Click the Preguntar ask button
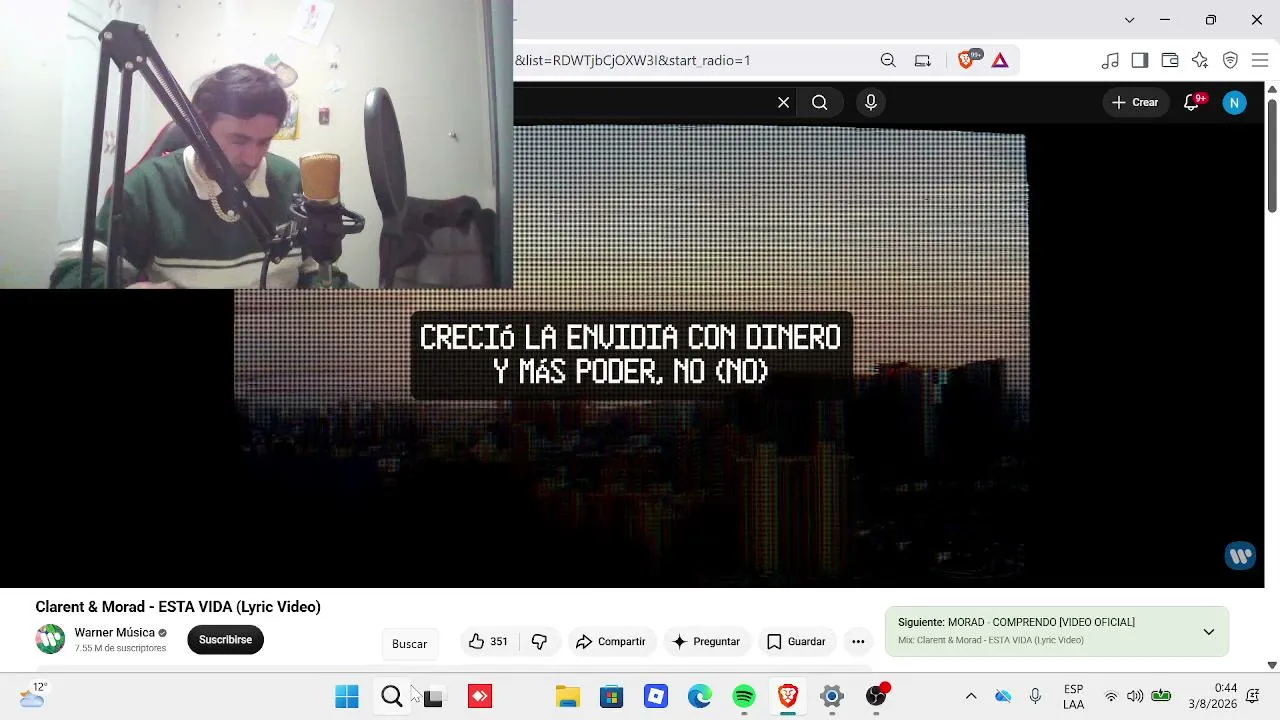The width and height of the screenshot is (1280, 720). click(x=706, y=641)
